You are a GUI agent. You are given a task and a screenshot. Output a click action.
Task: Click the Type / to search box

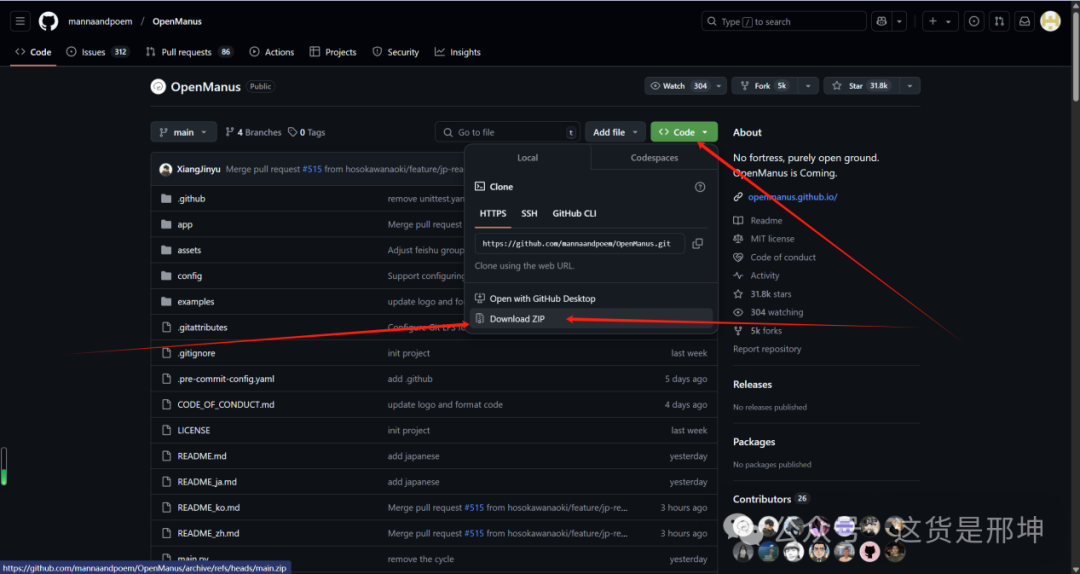(x=783, y=21)
